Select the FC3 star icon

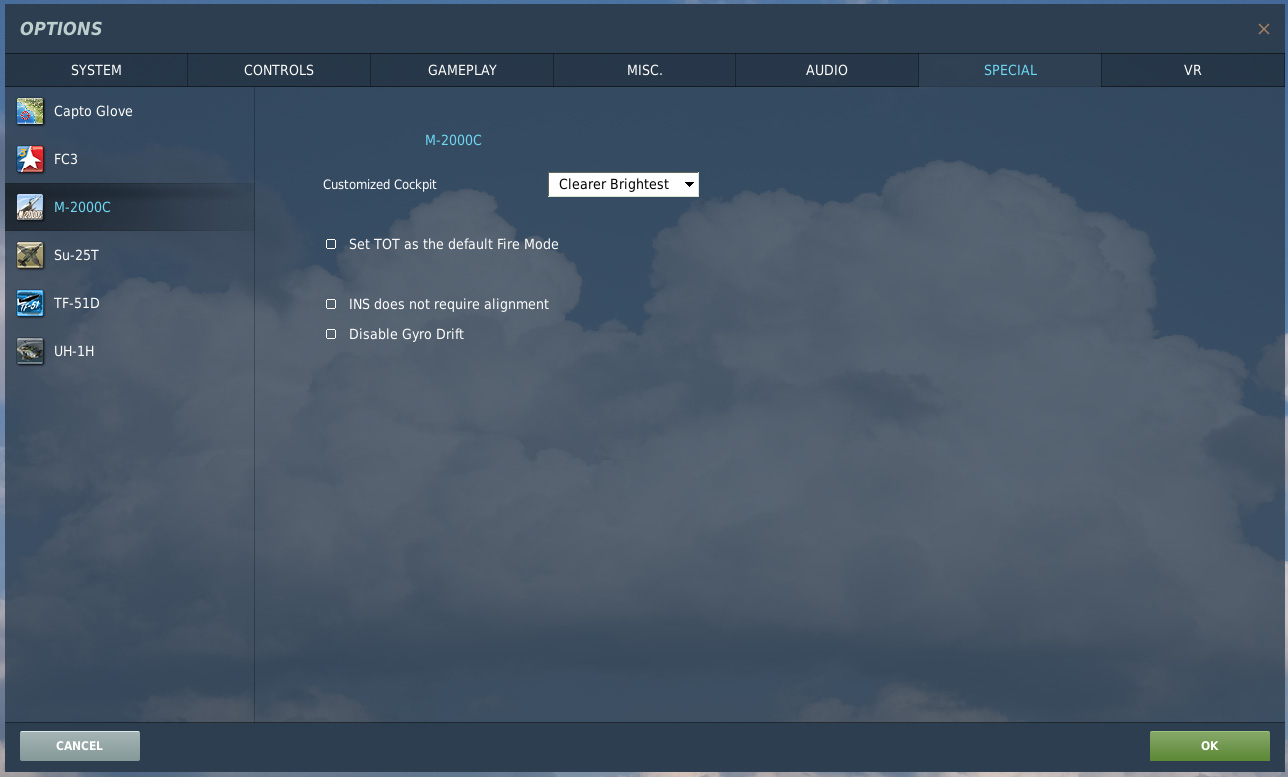coord(30,159)
